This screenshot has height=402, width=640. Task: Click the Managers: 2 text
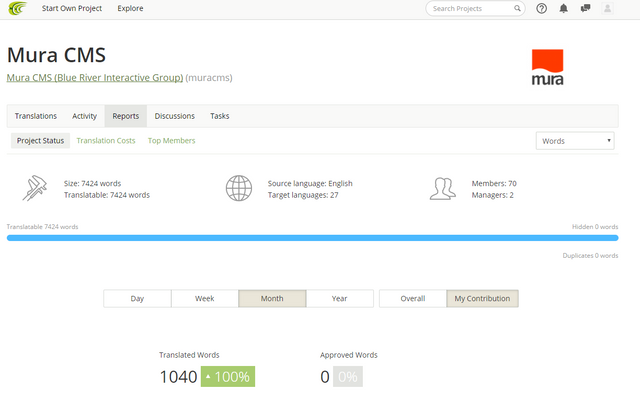click(x=492, y=195)
